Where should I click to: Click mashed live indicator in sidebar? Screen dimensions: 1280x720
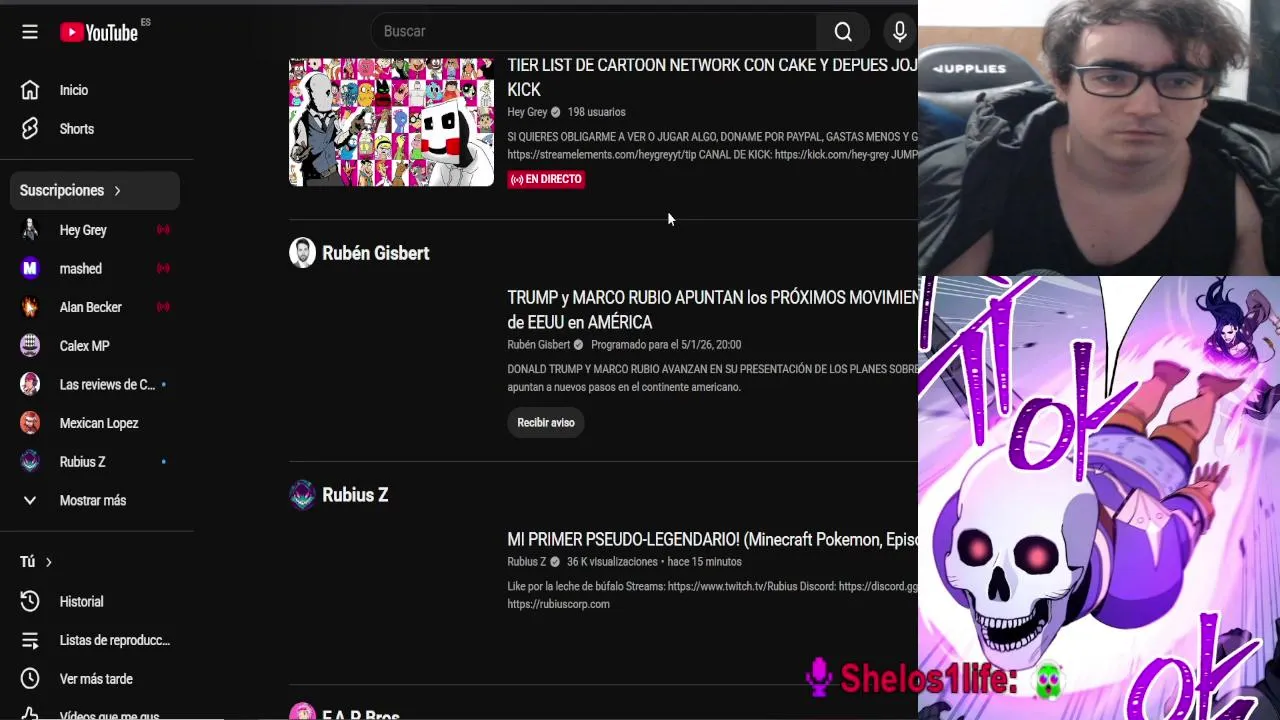coord(163,268)
